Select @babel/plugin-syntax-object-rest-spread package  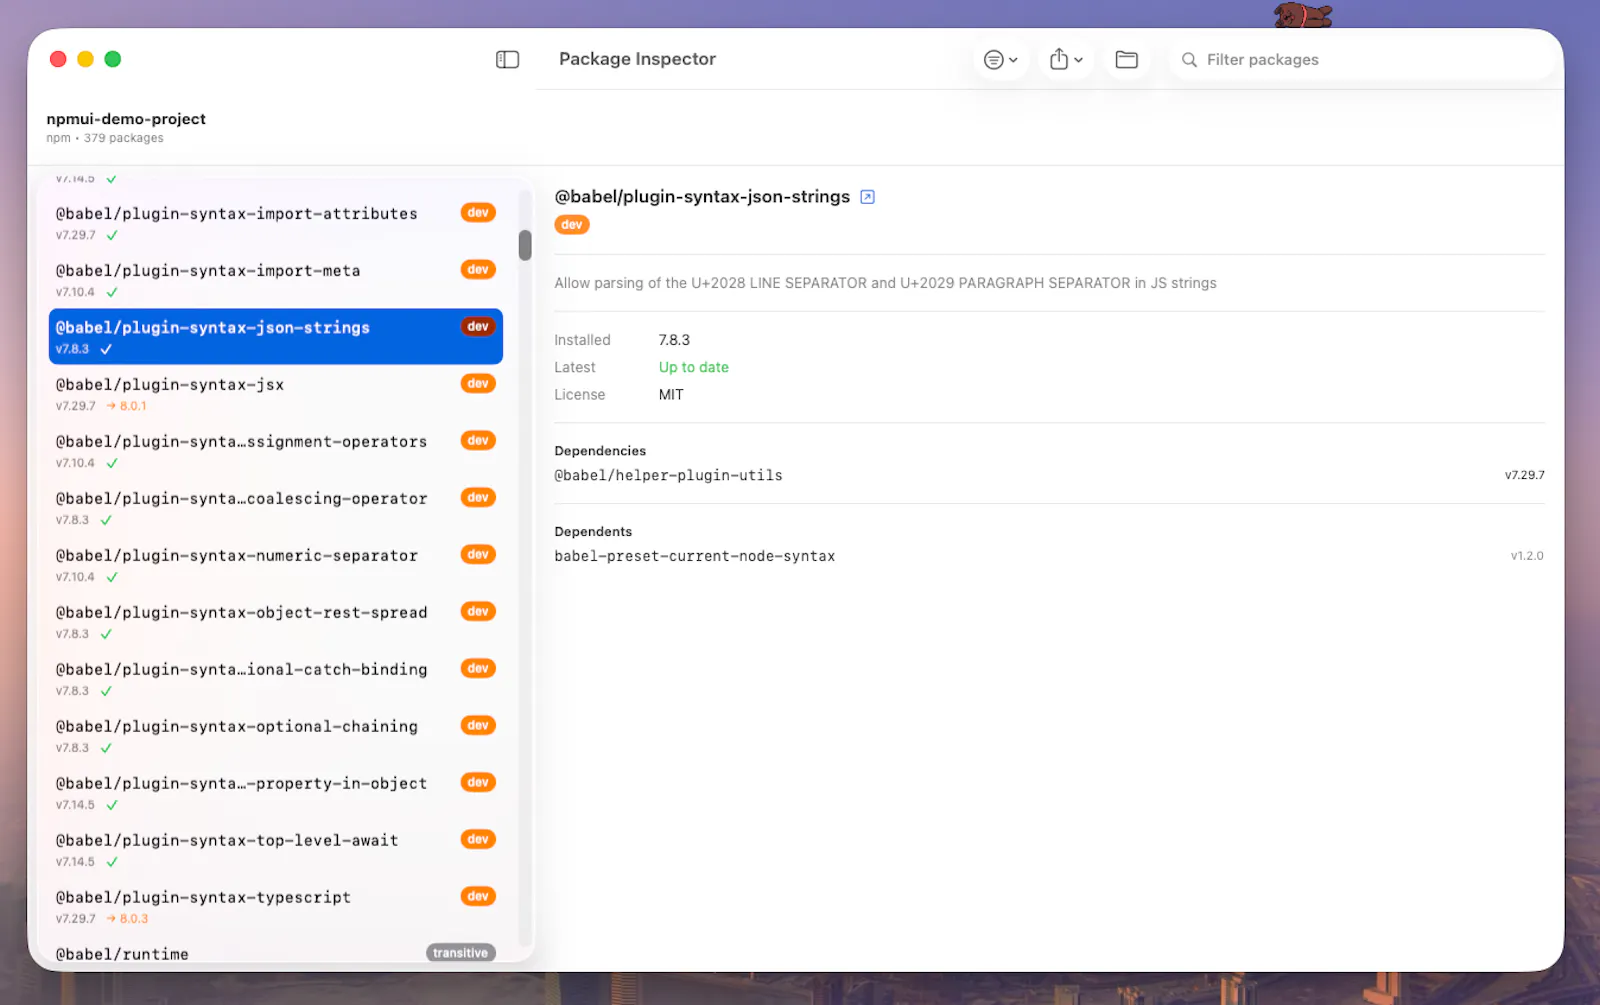275,622
